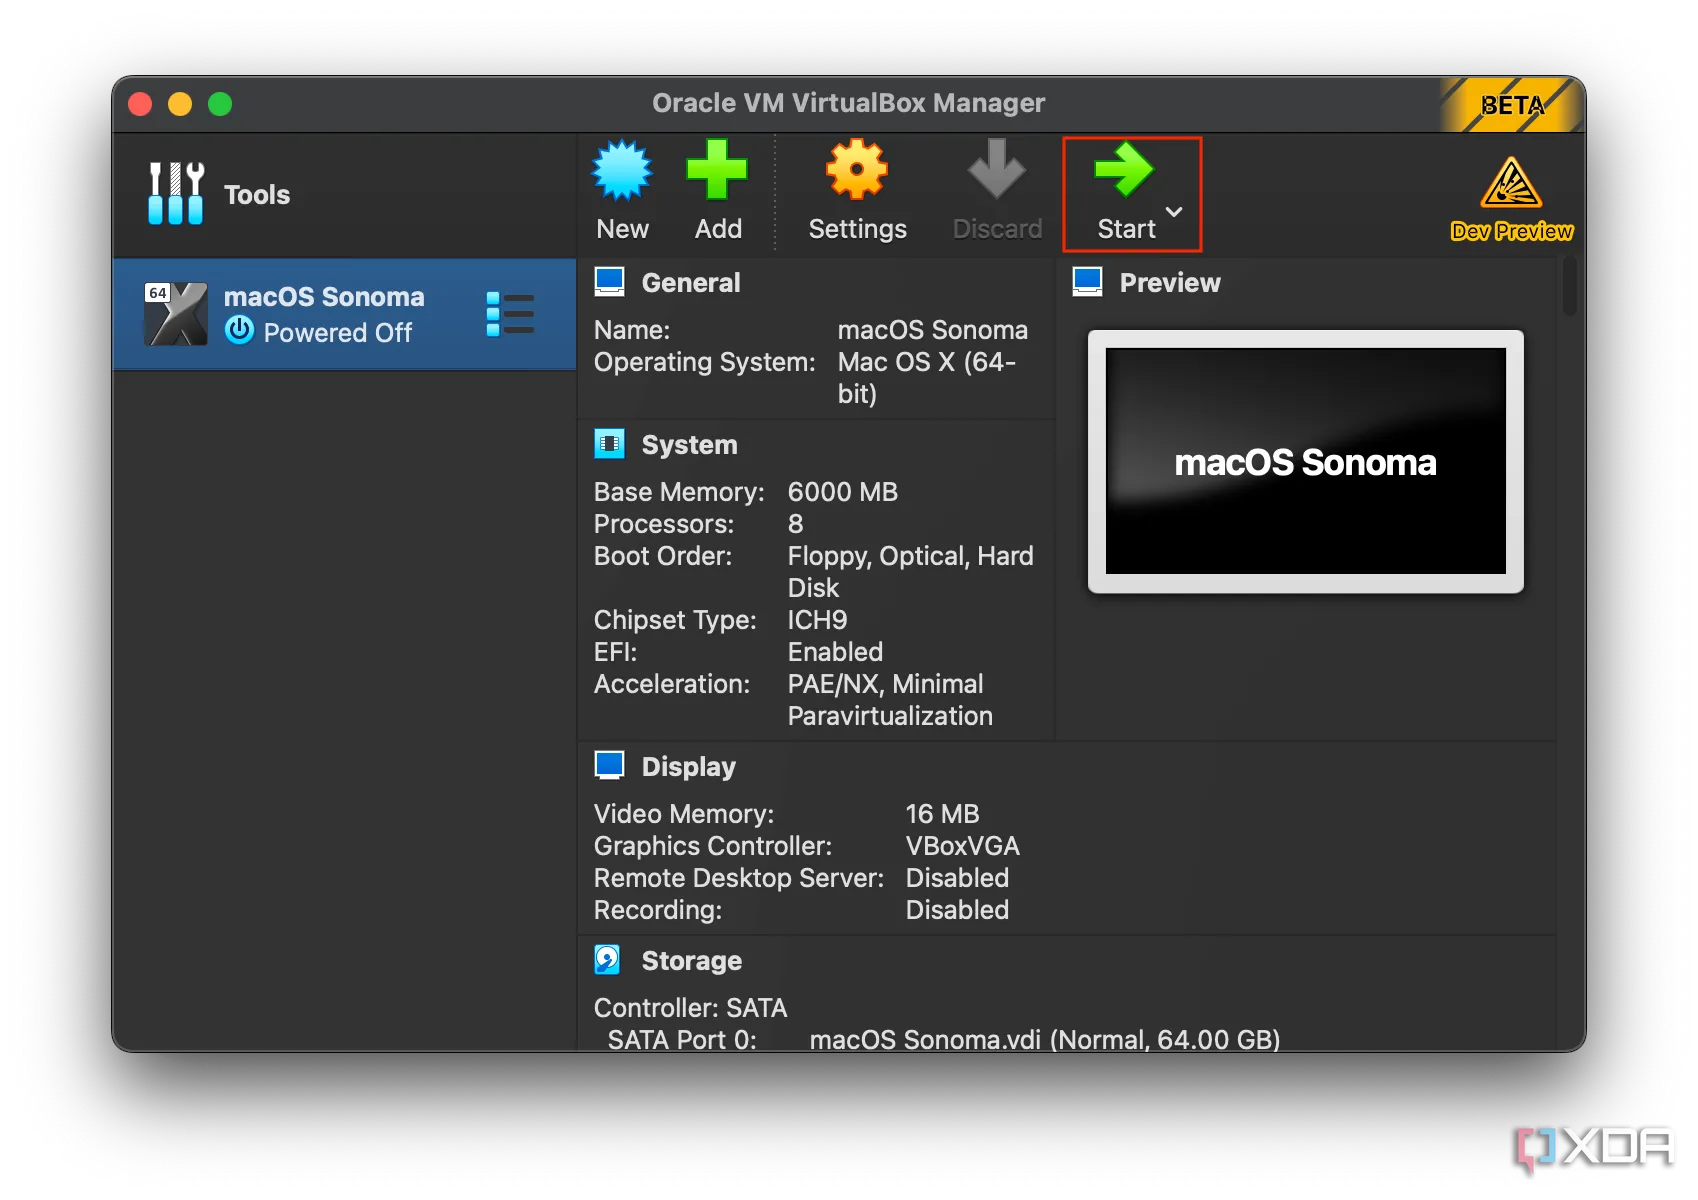The image size is (1698, 1200).
Task: Click the Chipset Type value ICH9
Action: pyautogui.click(x=817, y=620)
